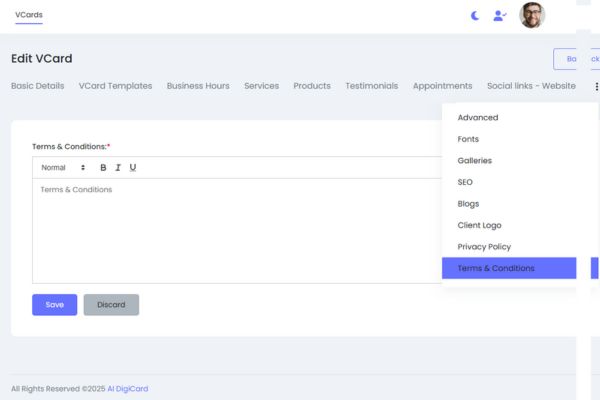Click the Save button
This screenshot has height=400, width=600.
click(54, 305)
